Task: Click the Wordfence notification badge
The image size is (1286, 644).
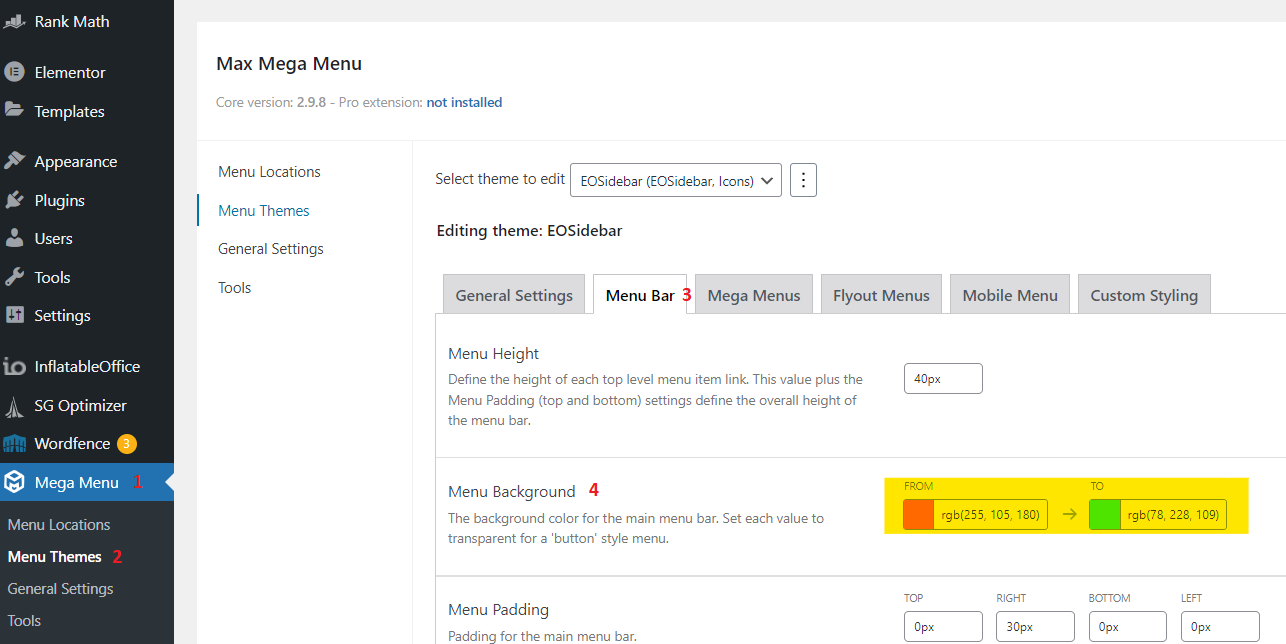Action: click(126, 443)
